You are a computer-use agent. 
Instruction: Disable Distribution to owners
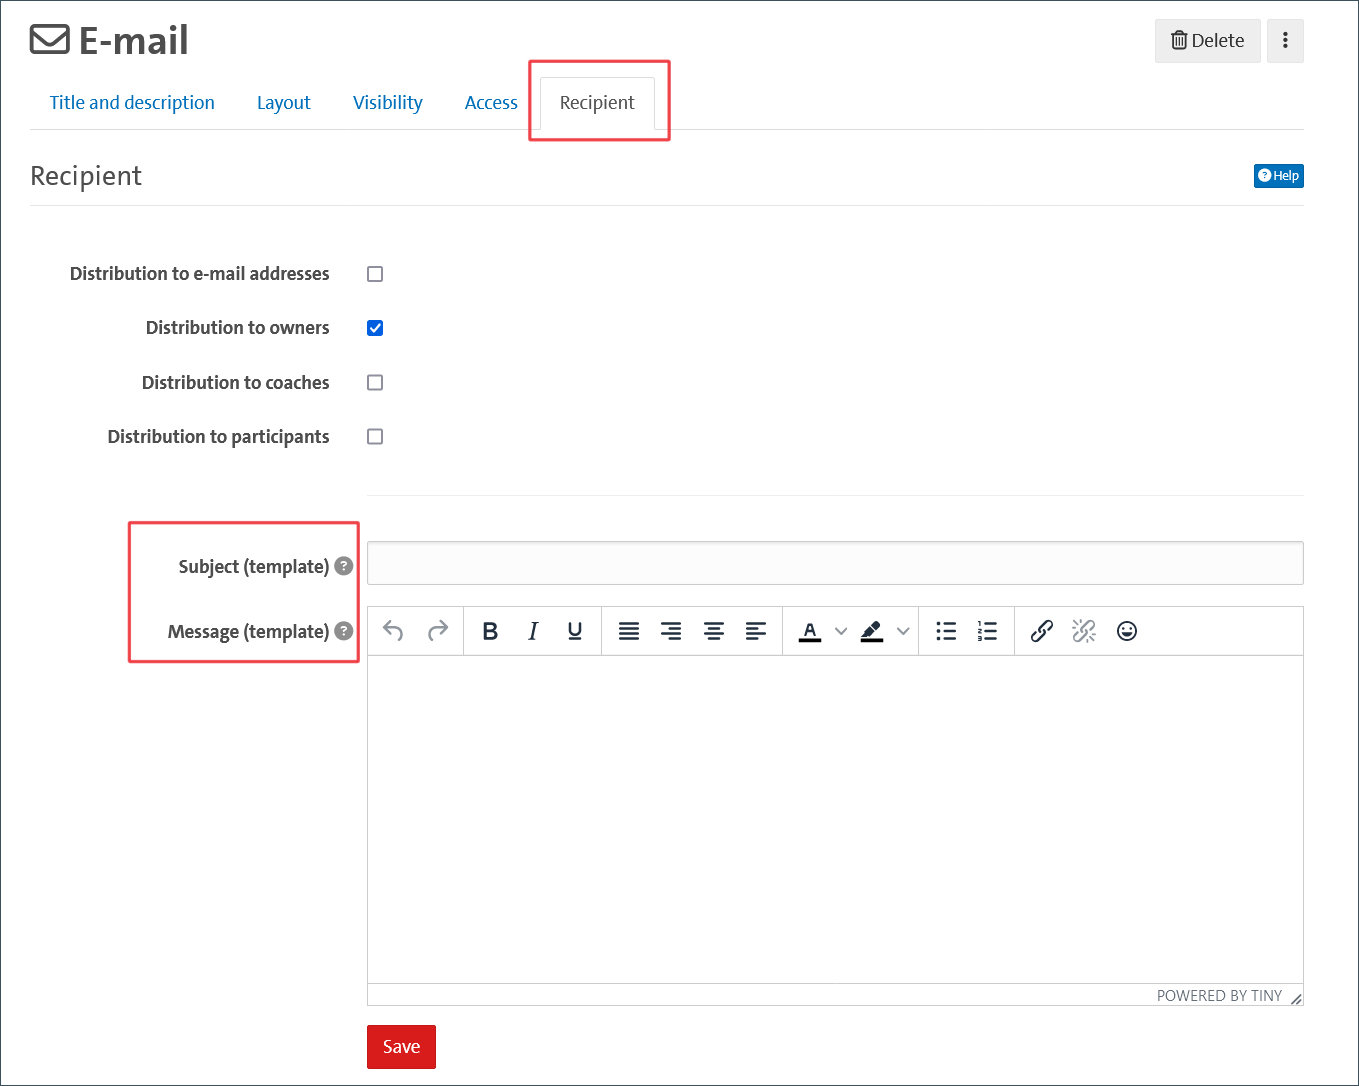tap(374, 327)
